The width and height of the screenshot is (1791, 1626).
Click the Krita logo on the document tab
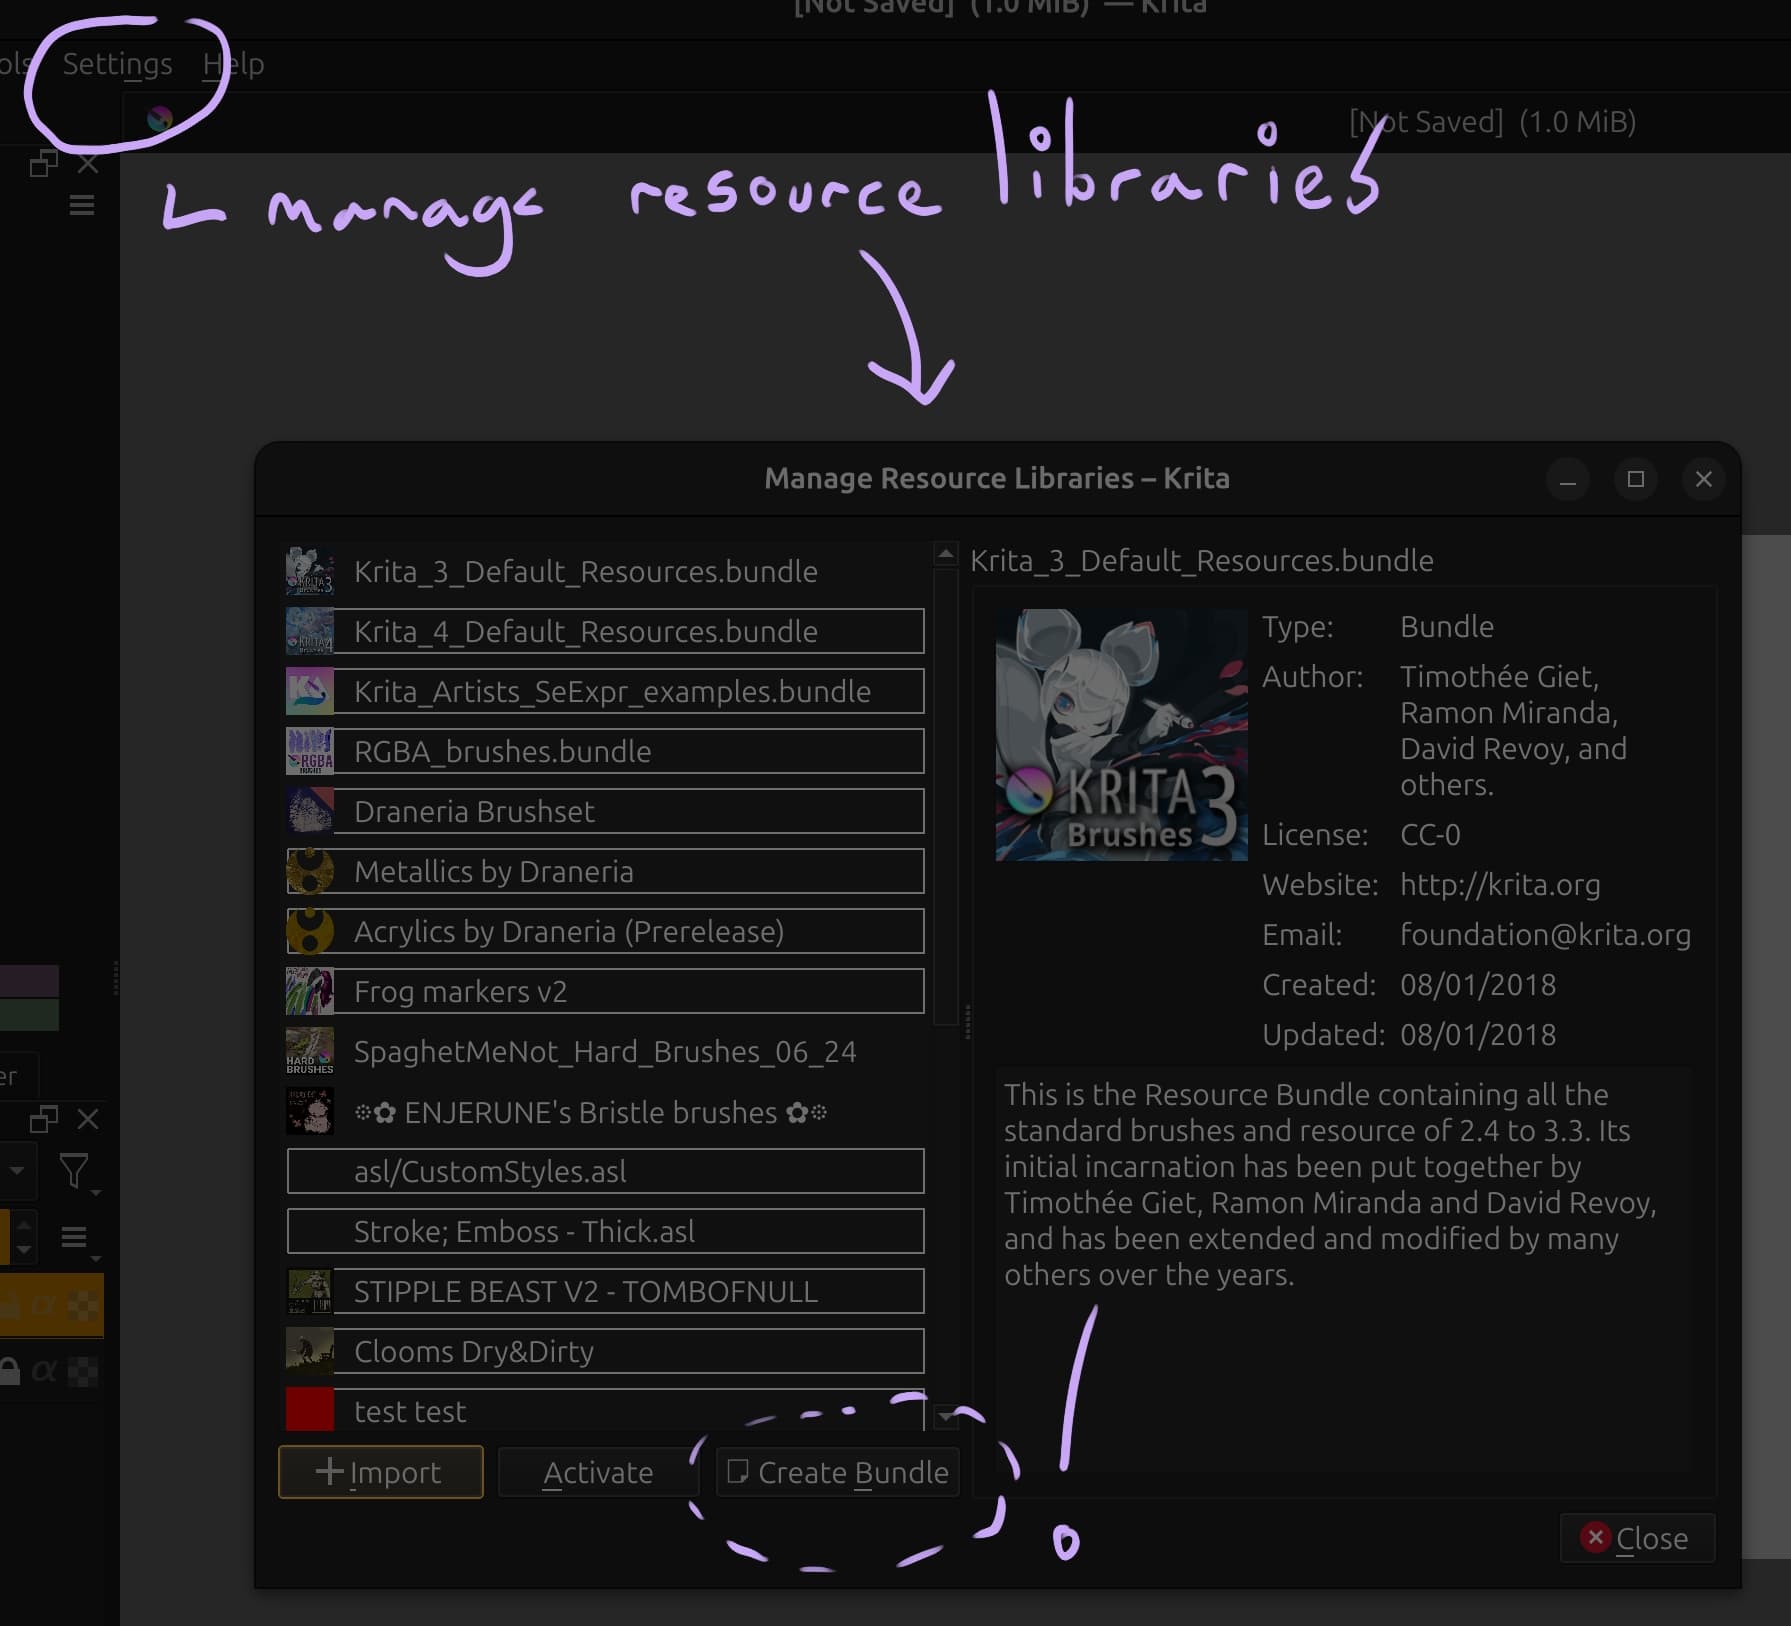tap(159, 119)
